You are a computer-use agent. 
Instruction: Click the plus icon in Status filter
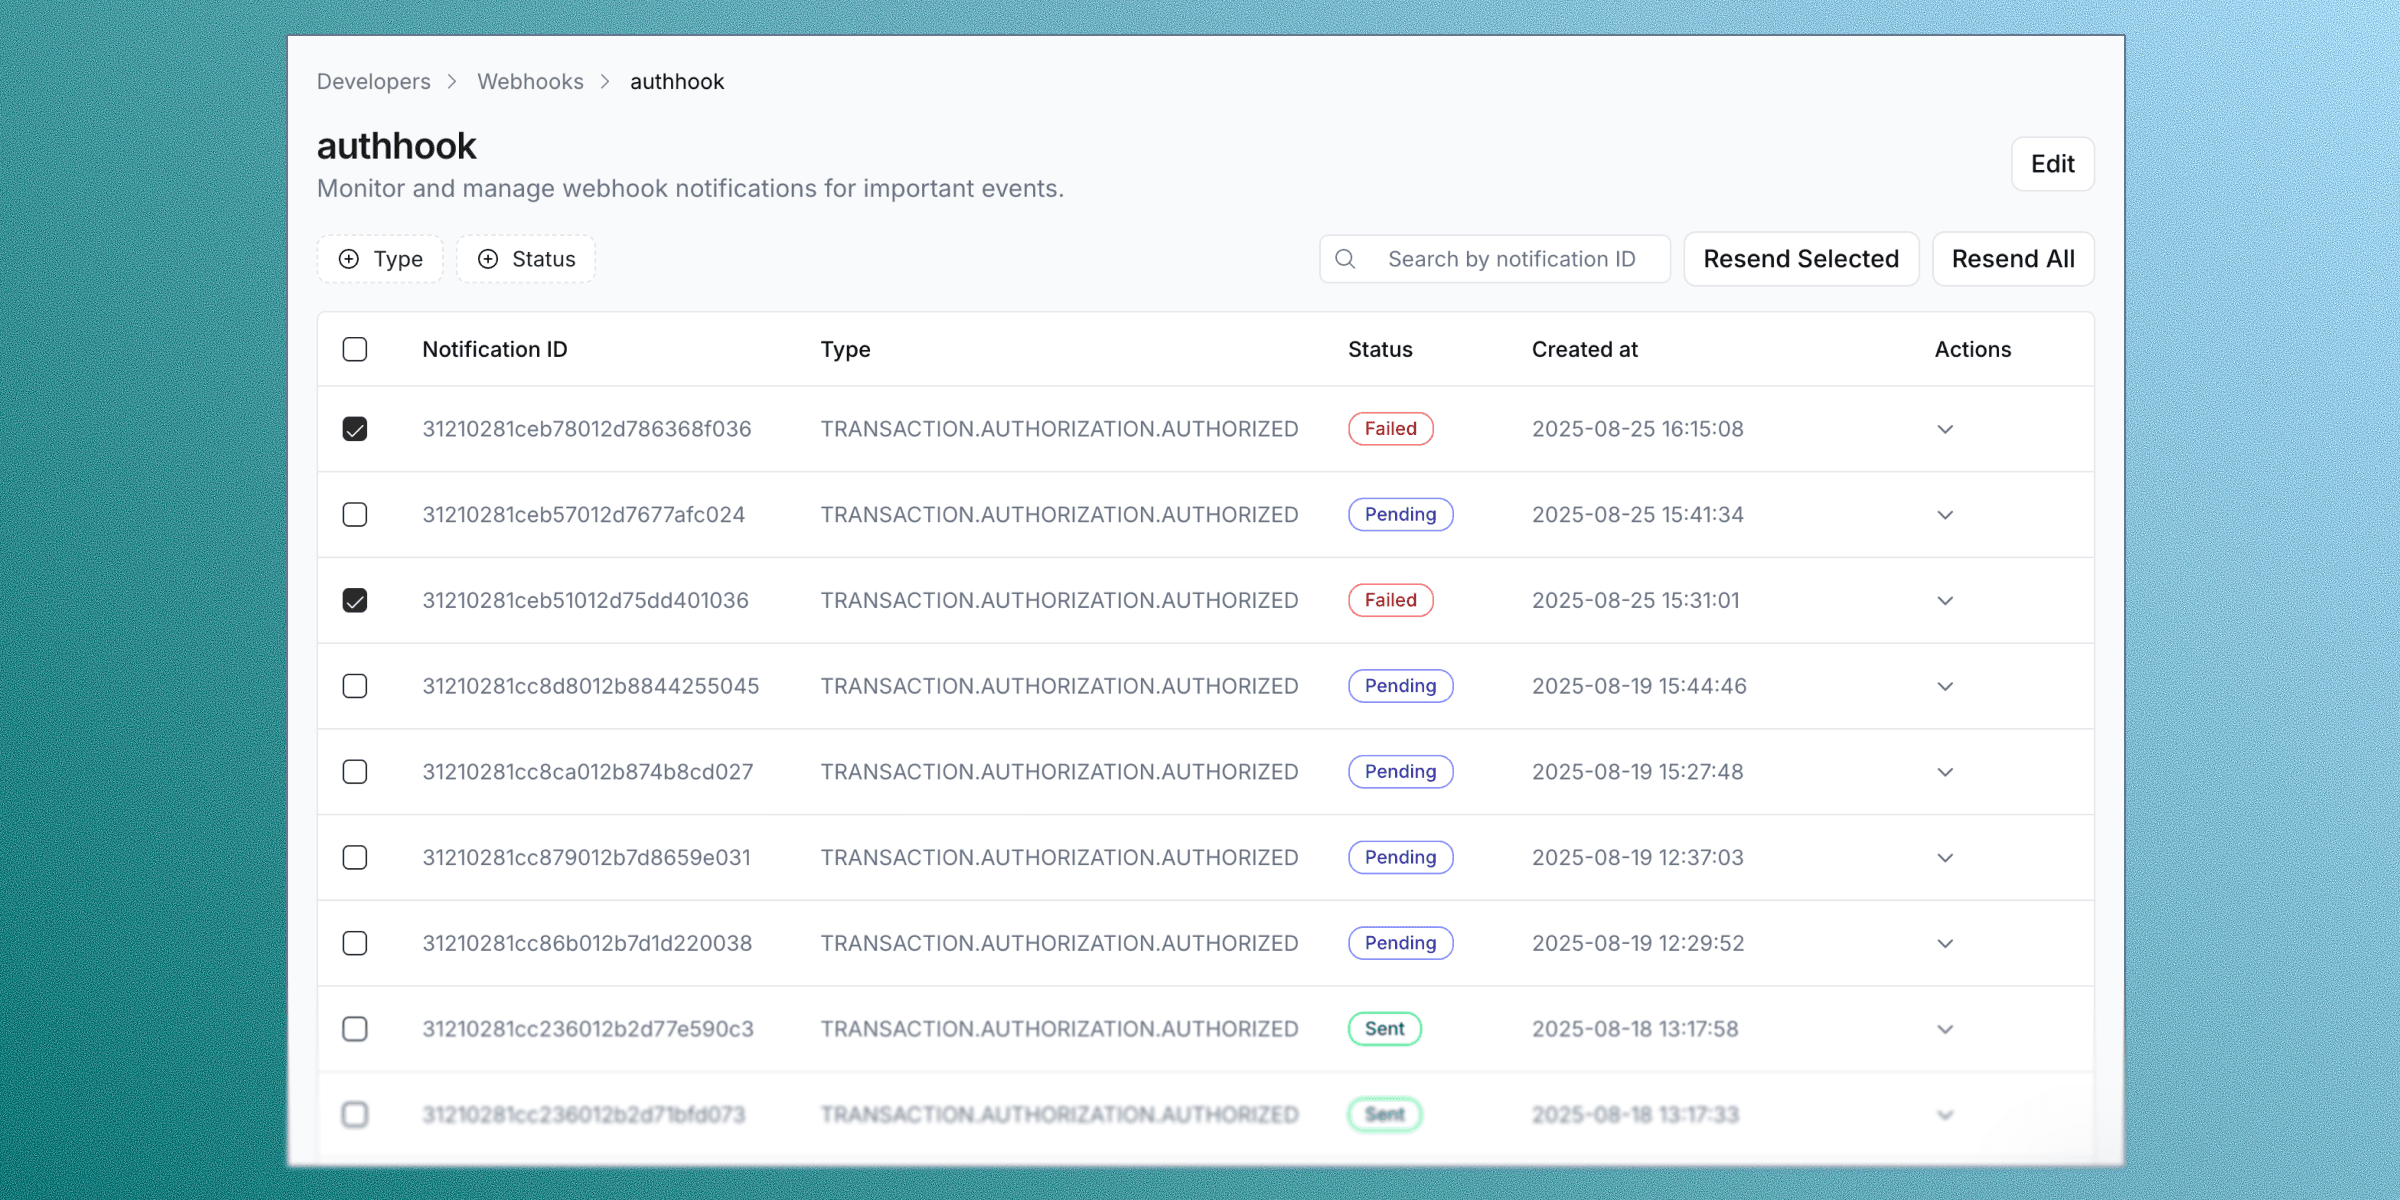(488, 259)
